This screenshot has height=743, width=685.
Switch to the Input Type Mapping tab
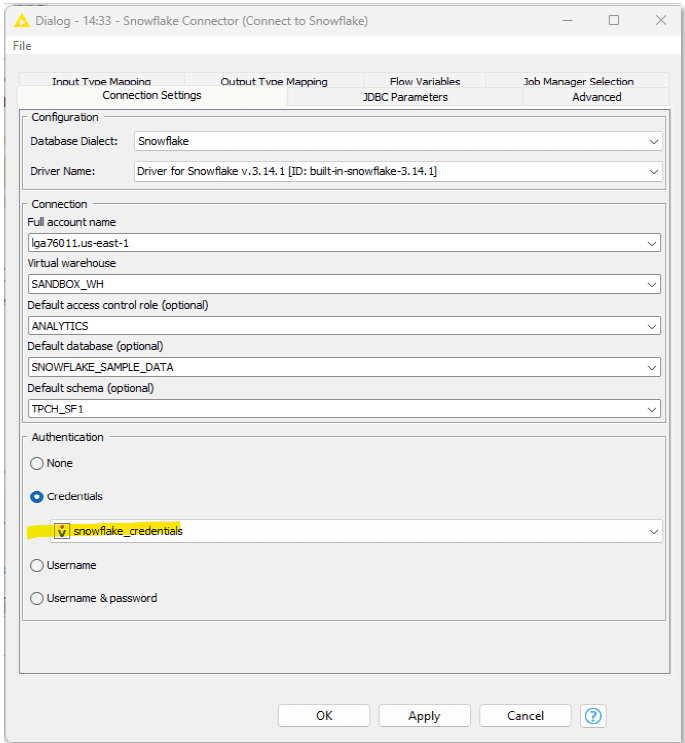(101, 81)
